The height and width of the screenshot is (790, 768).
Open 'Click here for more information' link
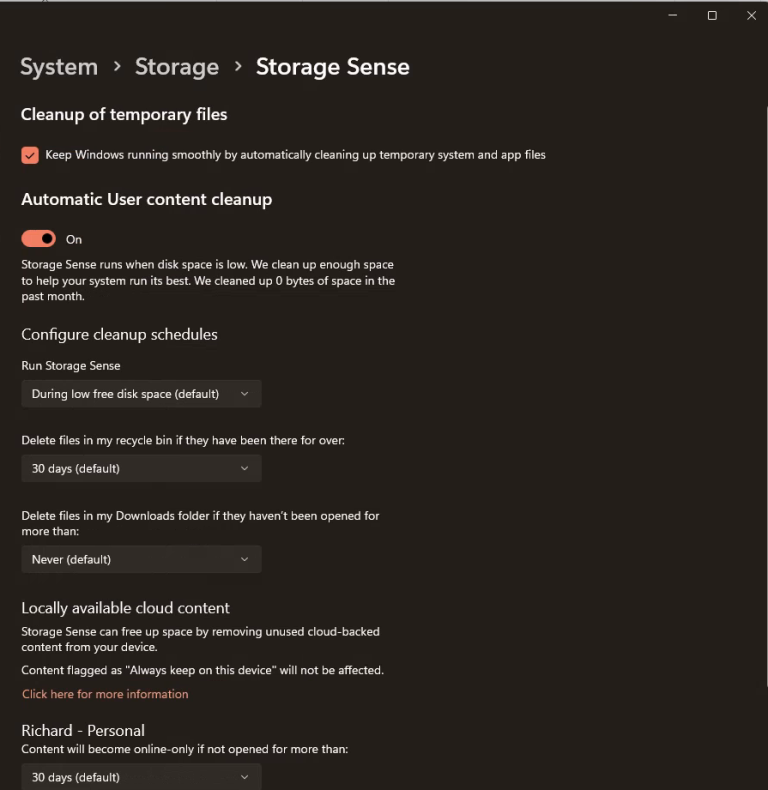pos(105,694)
